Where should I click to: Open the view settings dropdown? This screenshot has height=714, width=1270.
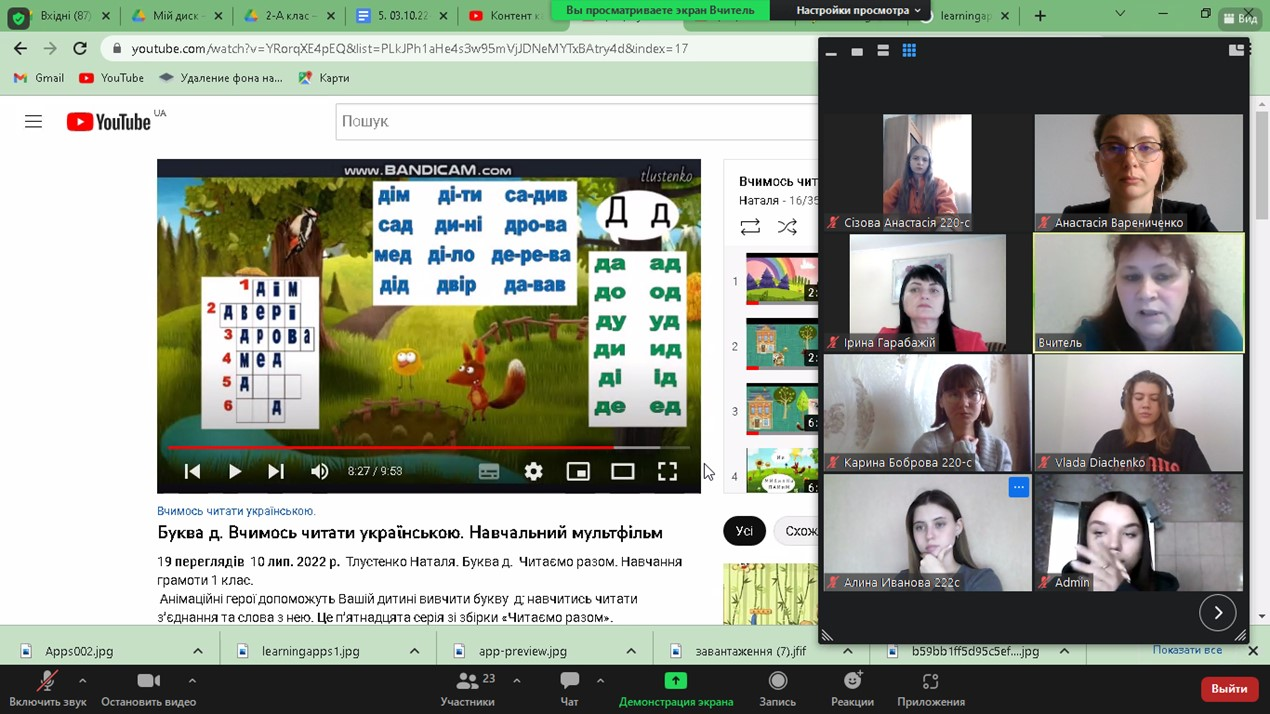(x=858, y=10)
